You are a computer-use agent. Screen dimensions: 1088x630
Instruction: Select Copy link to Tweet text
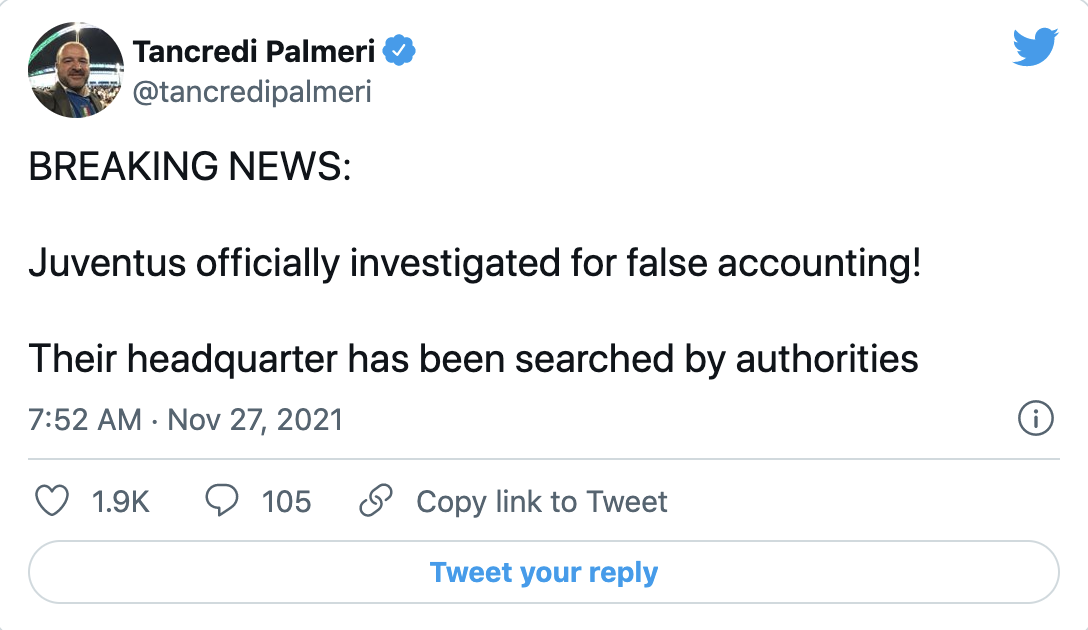(542, 501)
